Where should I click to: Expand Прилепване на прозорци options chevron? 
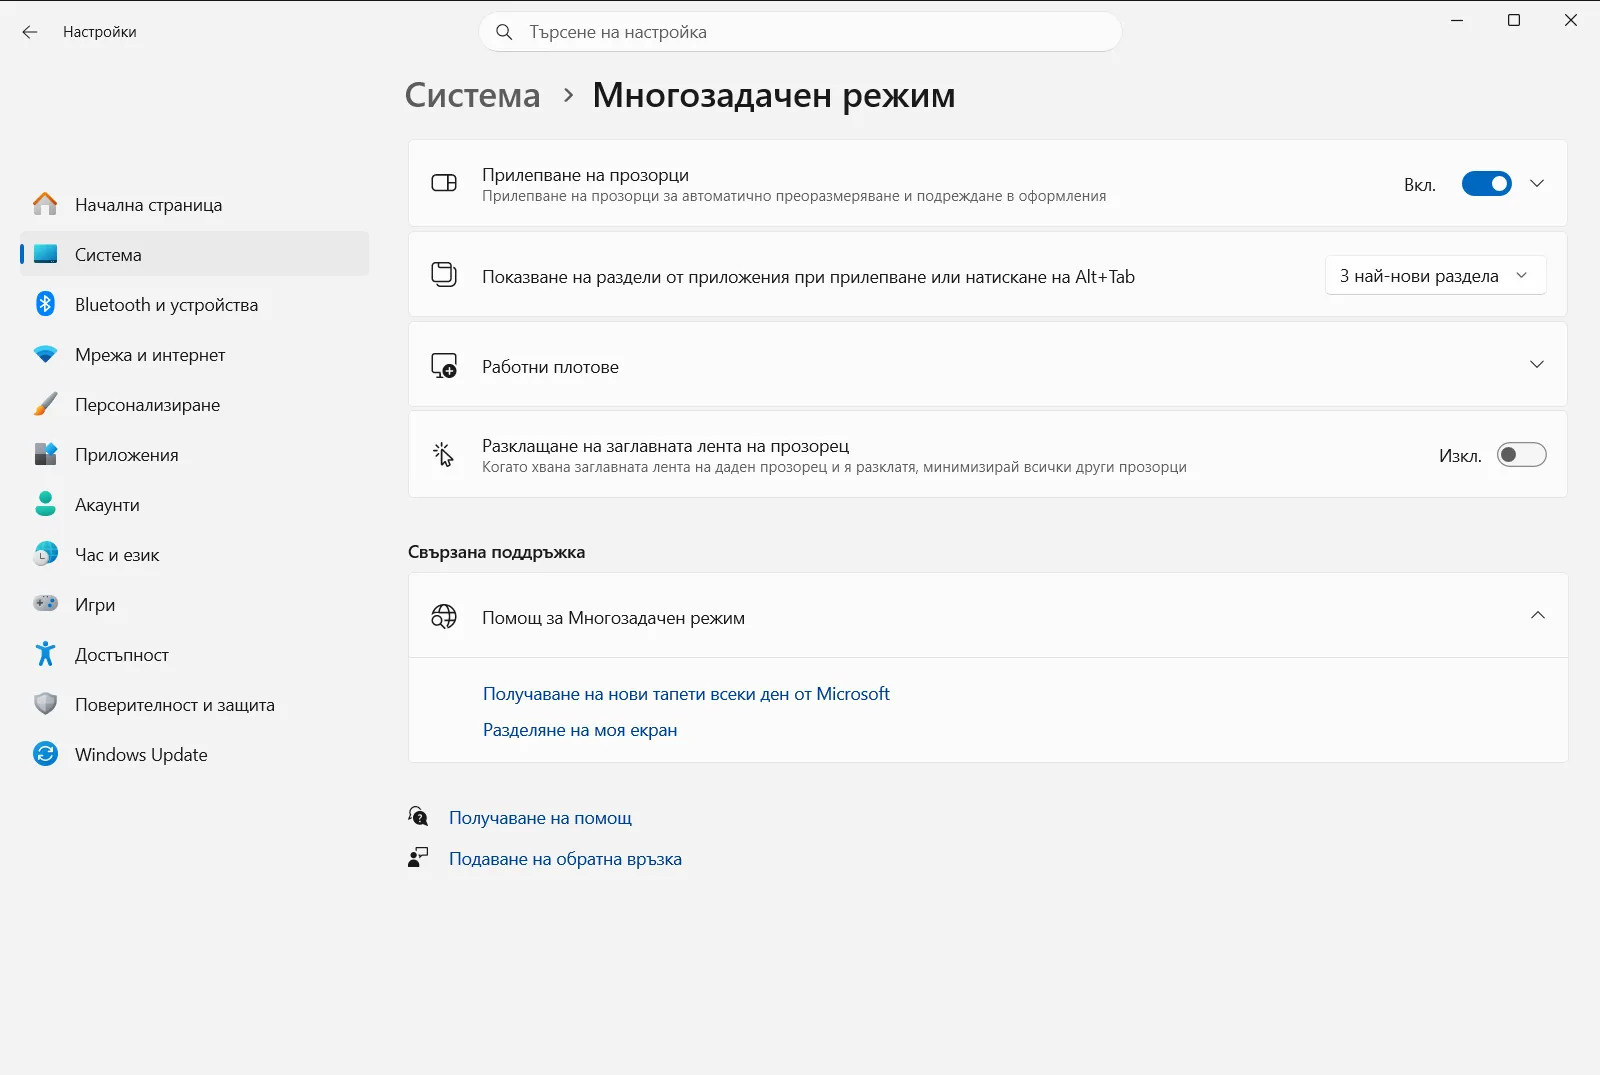tap(1537, 184)
